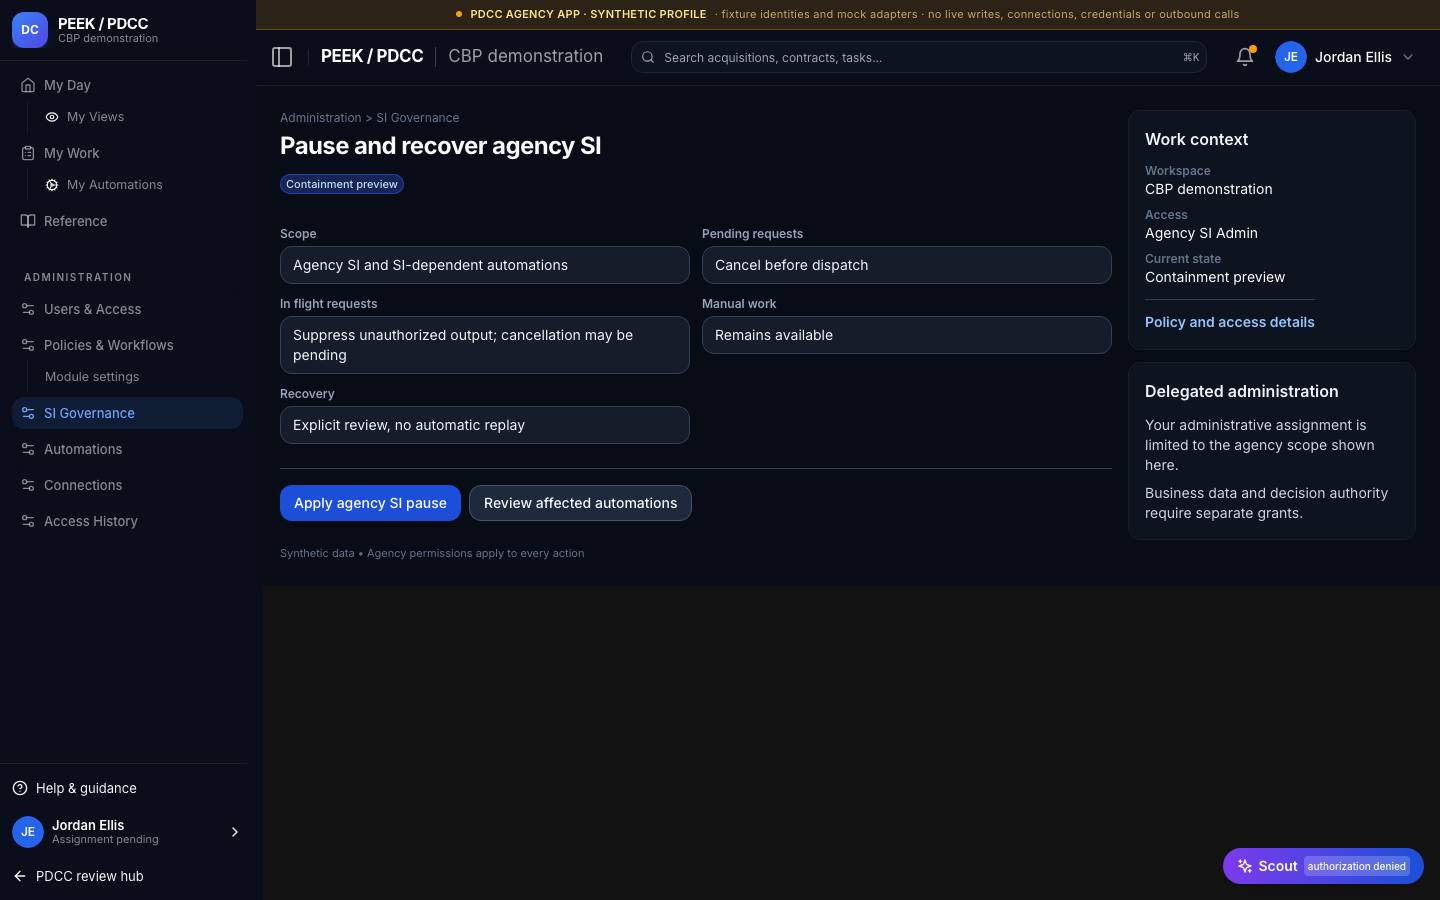Click the Access History icon

[x=28, y=521]
